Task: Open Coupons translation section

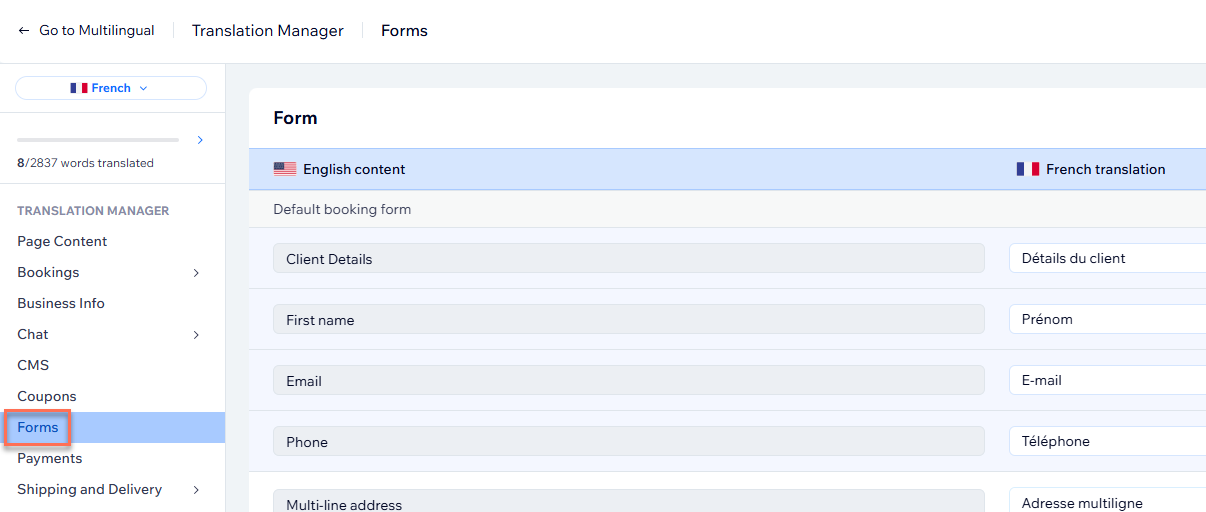Action: click(47, 396)
